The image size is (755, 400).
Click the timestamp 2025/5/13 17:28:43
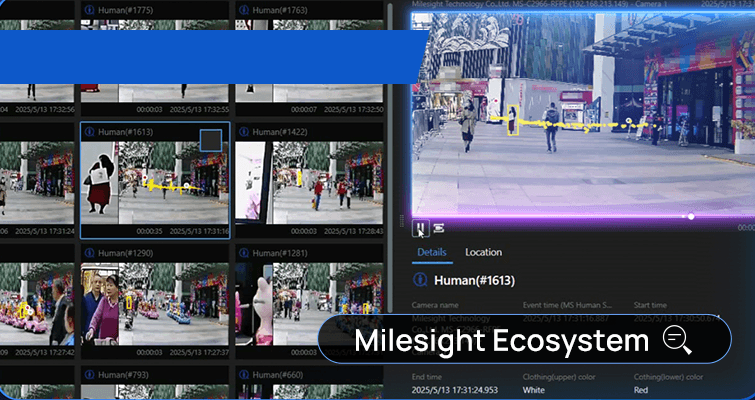(353, 232)
